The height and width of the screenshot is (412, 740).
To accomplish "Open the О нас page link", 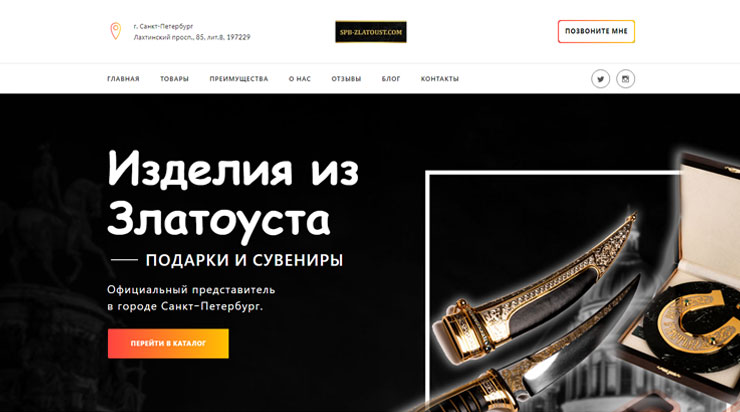I will pos(300,79).
